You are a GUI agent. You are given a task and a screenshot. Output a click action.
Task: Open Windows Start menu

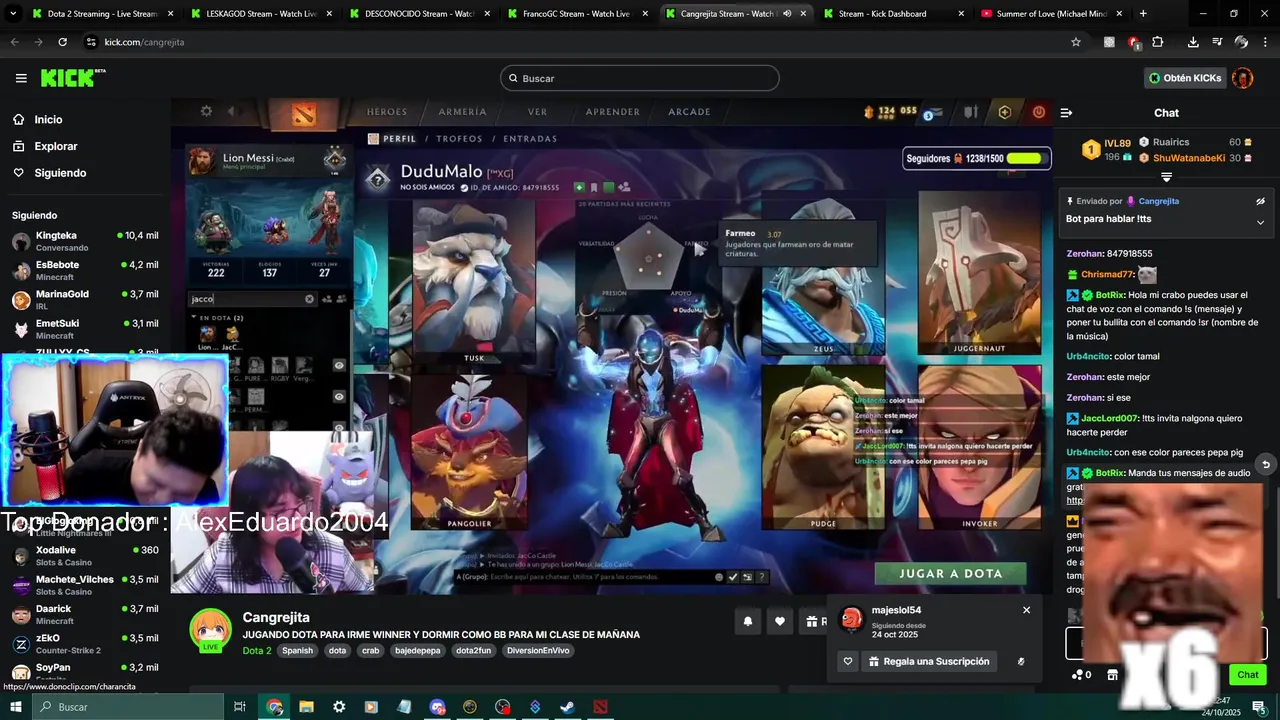(x=15, y=707)
